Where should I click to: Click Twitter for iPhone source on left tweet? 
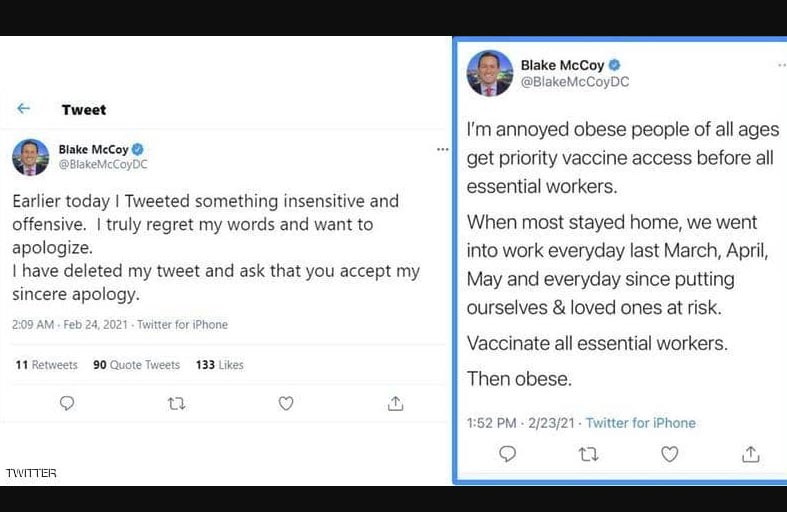pyautogui.click(x=182, y=325)
